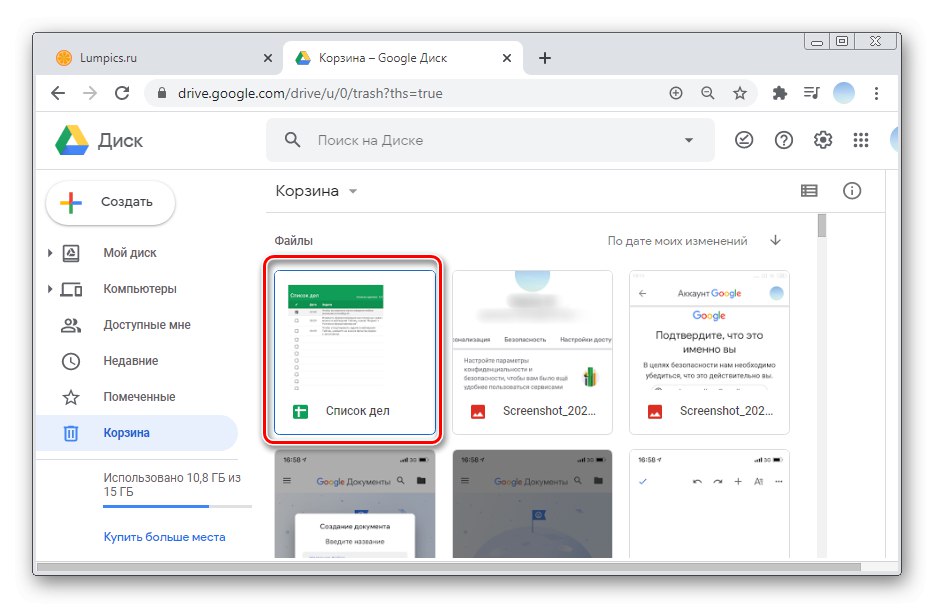Open the Chrome extensions puzzle icon

[x=779, y=93]
